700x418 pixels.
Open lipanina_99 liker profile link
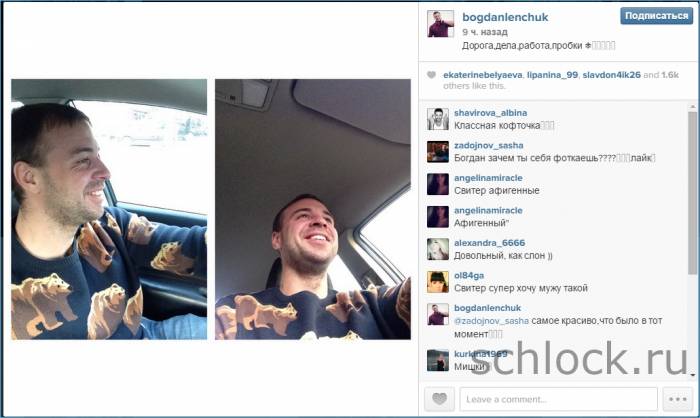click(x=552, y=75)
